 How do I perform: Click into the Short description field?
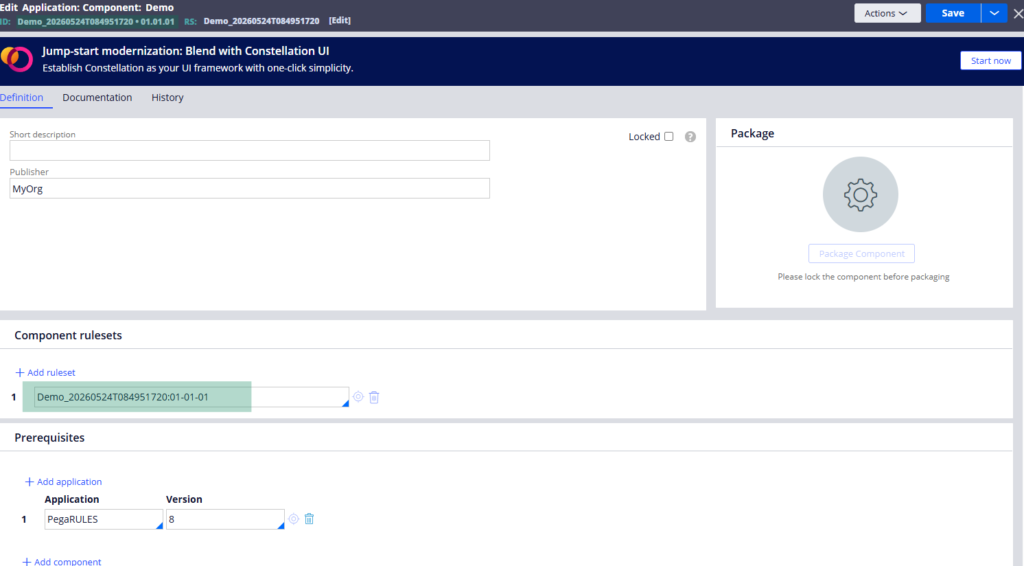coord(249,150)
